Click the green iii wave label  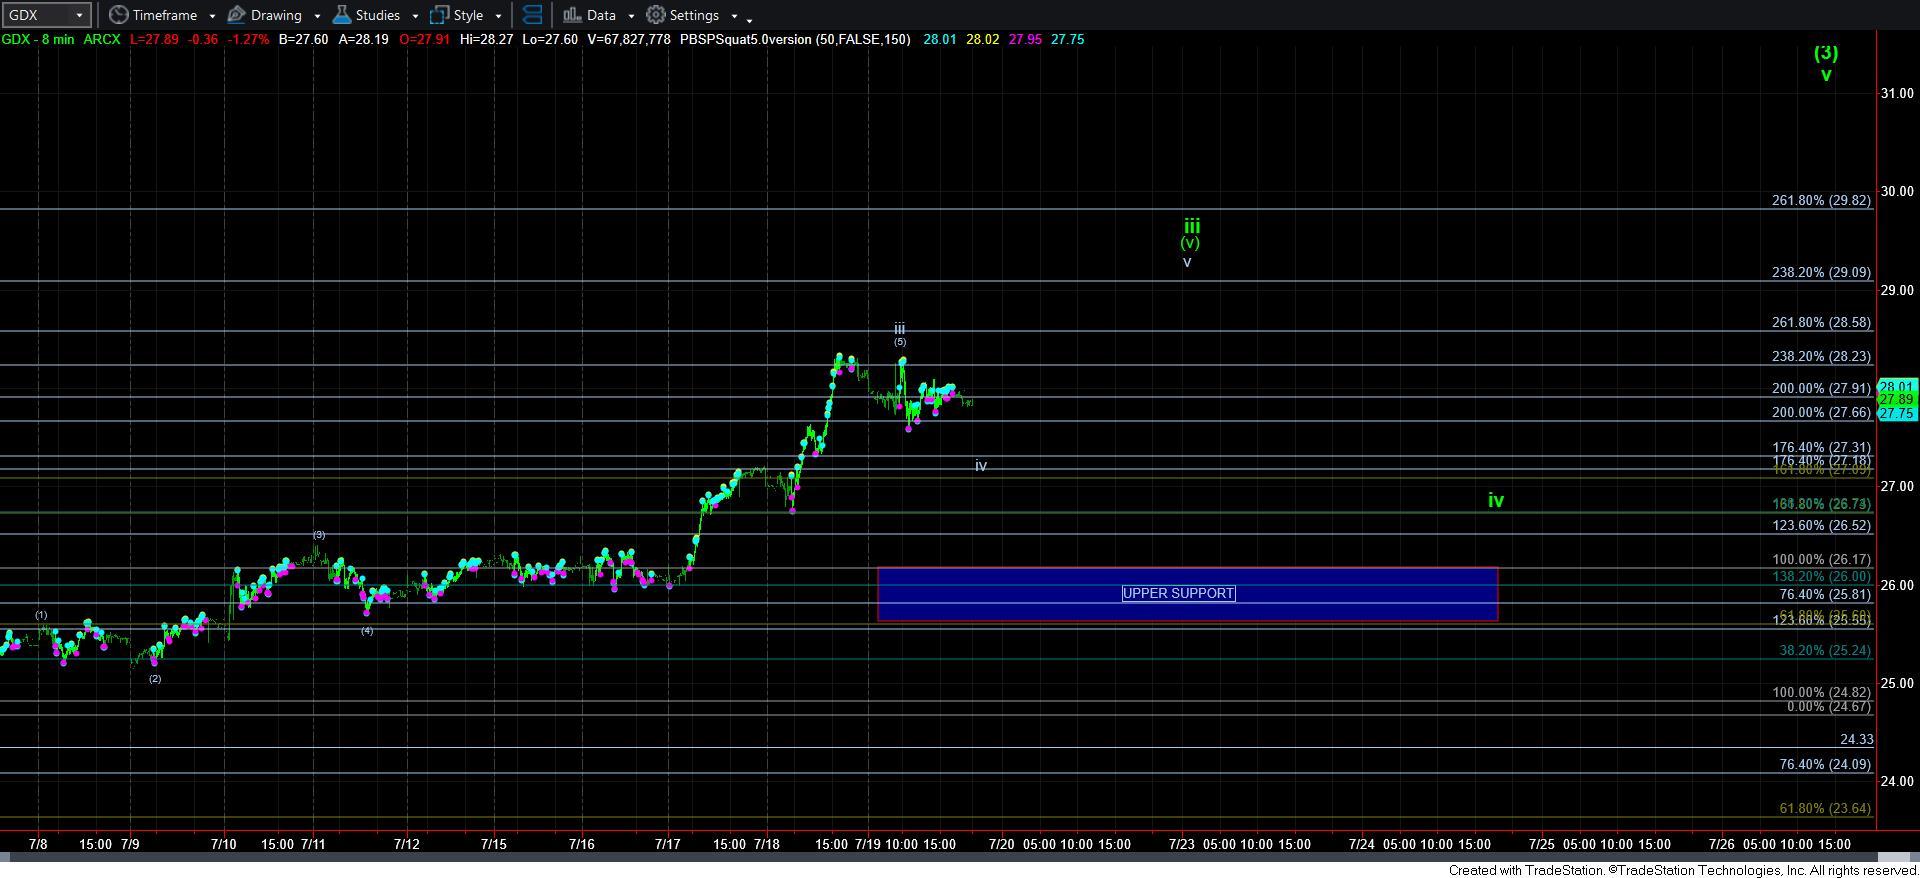pyautogui.click(x=1192, y=226)
